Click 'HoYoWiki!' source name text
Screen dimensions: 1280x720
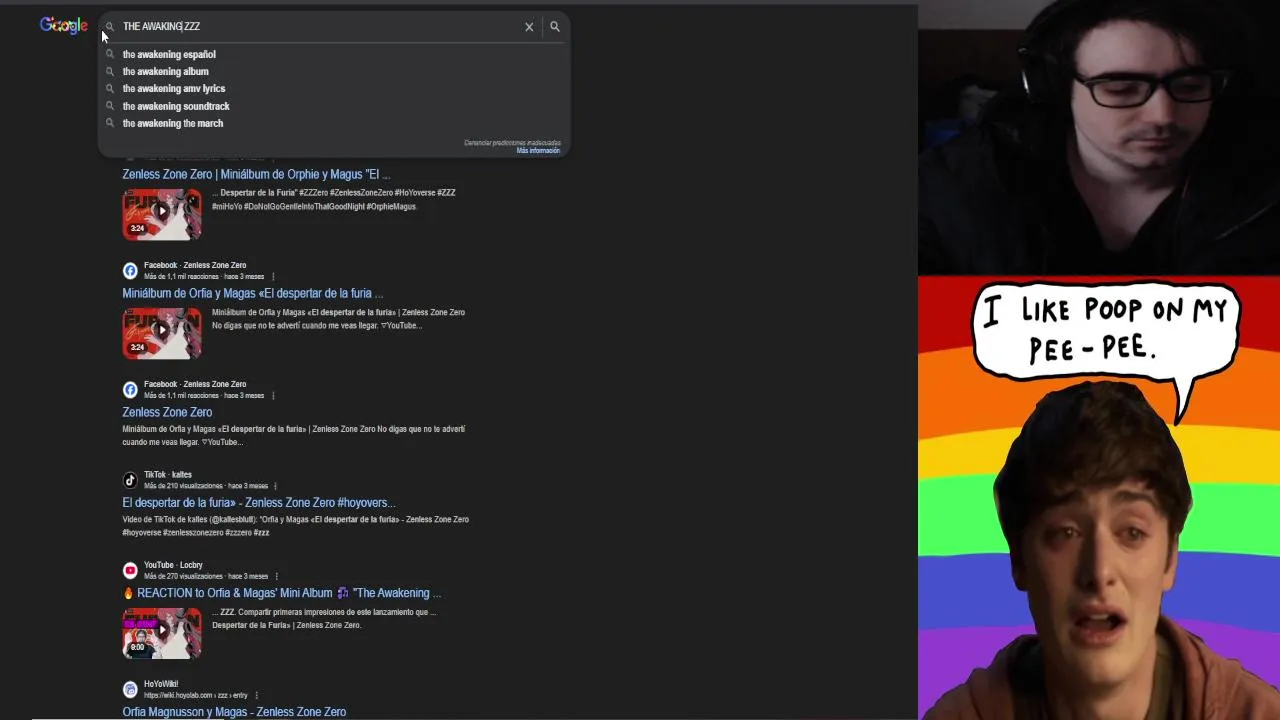(x=161, y=684)
